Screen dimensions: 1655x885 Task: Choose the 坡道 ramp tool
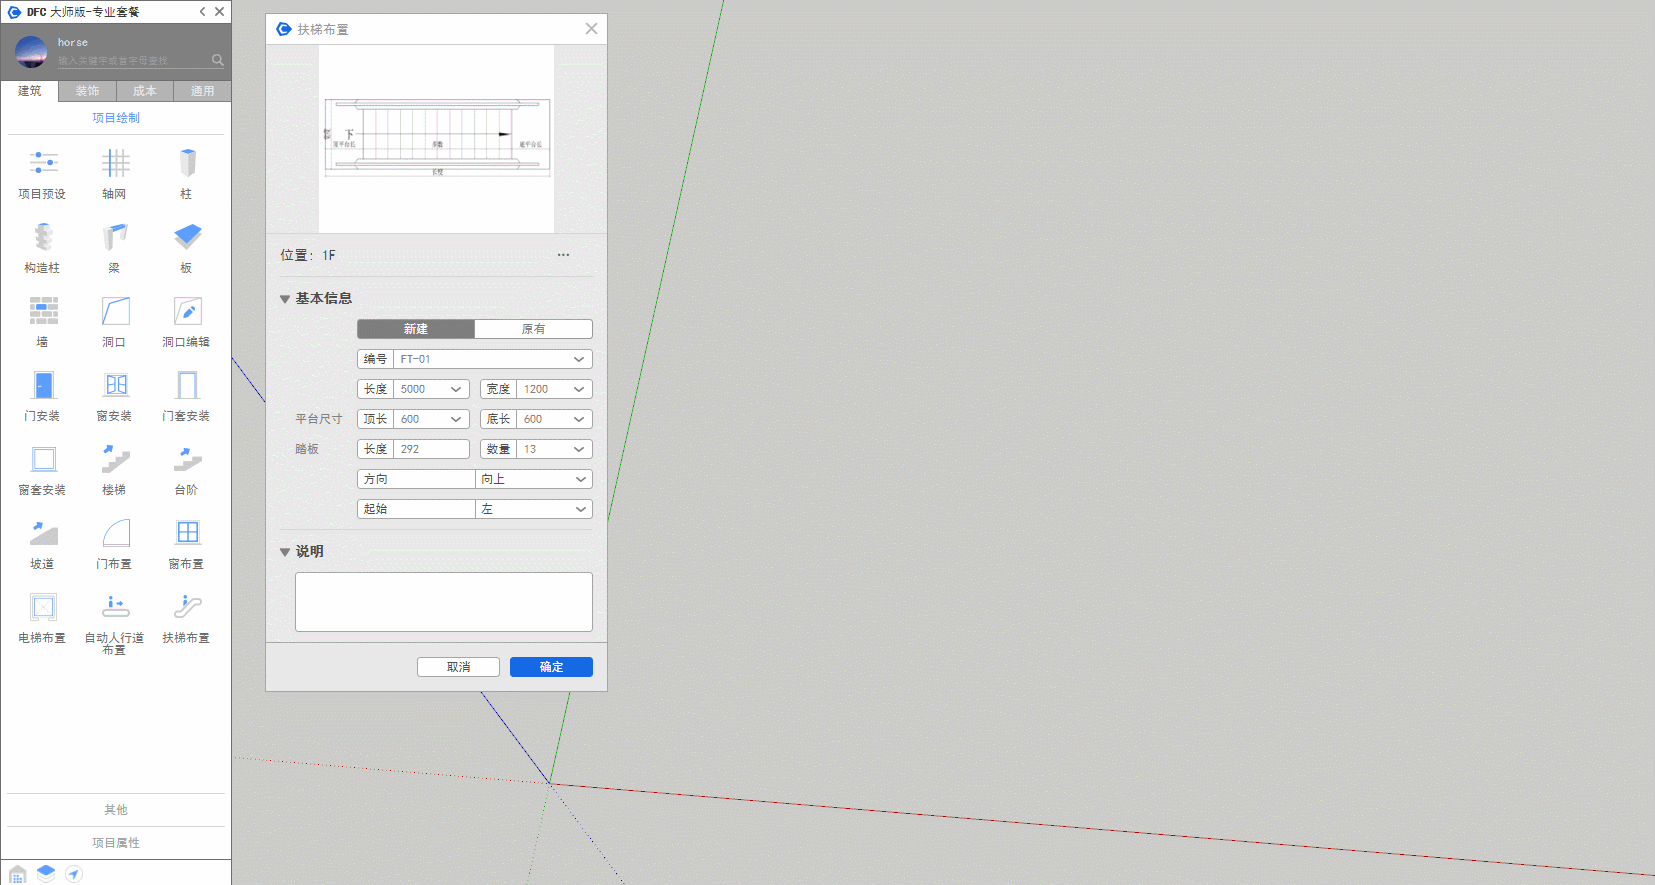[43, 534]
